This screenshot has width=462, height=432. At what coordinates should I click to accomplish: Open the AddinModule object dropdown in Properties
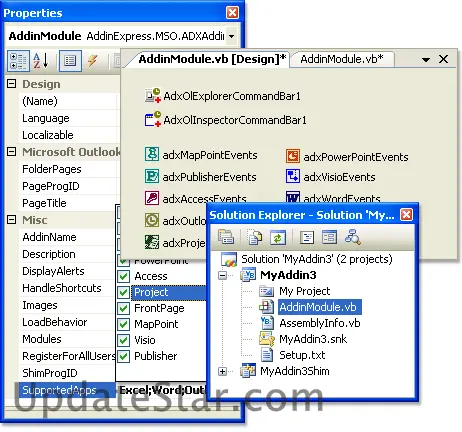click(x=232, y=36)
